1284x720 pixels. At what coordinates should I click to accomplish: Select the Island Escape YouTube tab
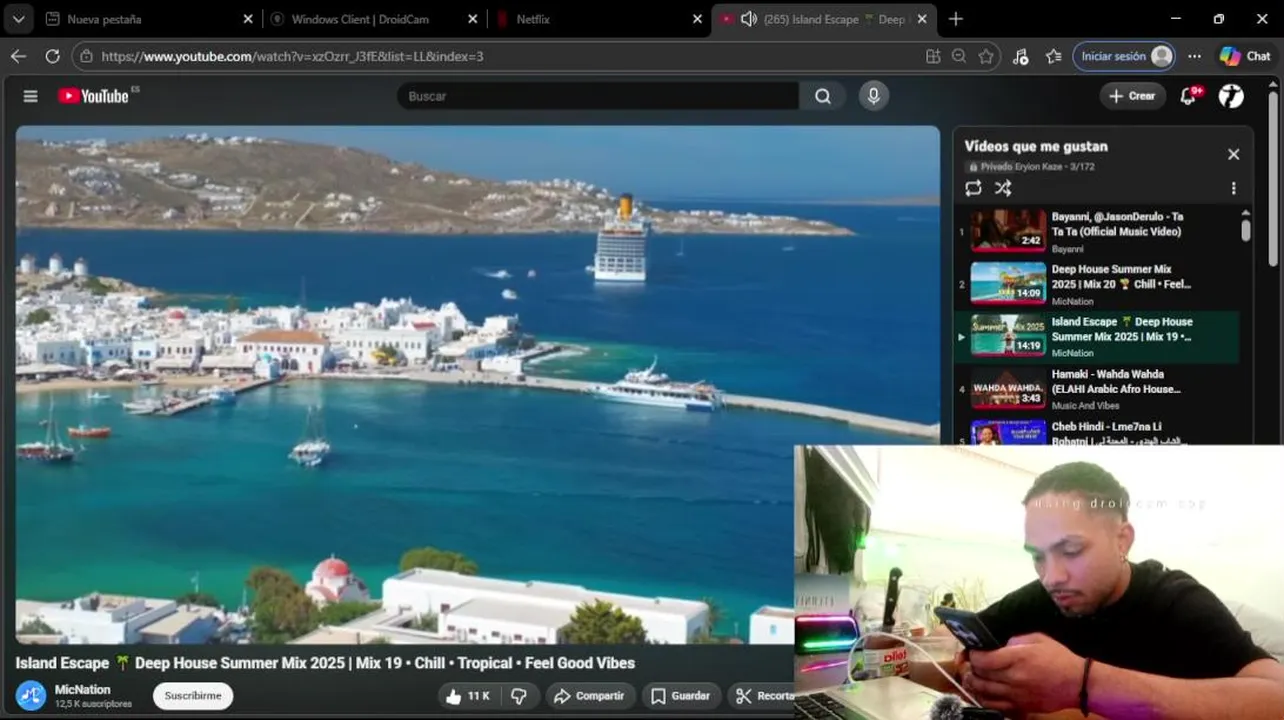point(826,19)
